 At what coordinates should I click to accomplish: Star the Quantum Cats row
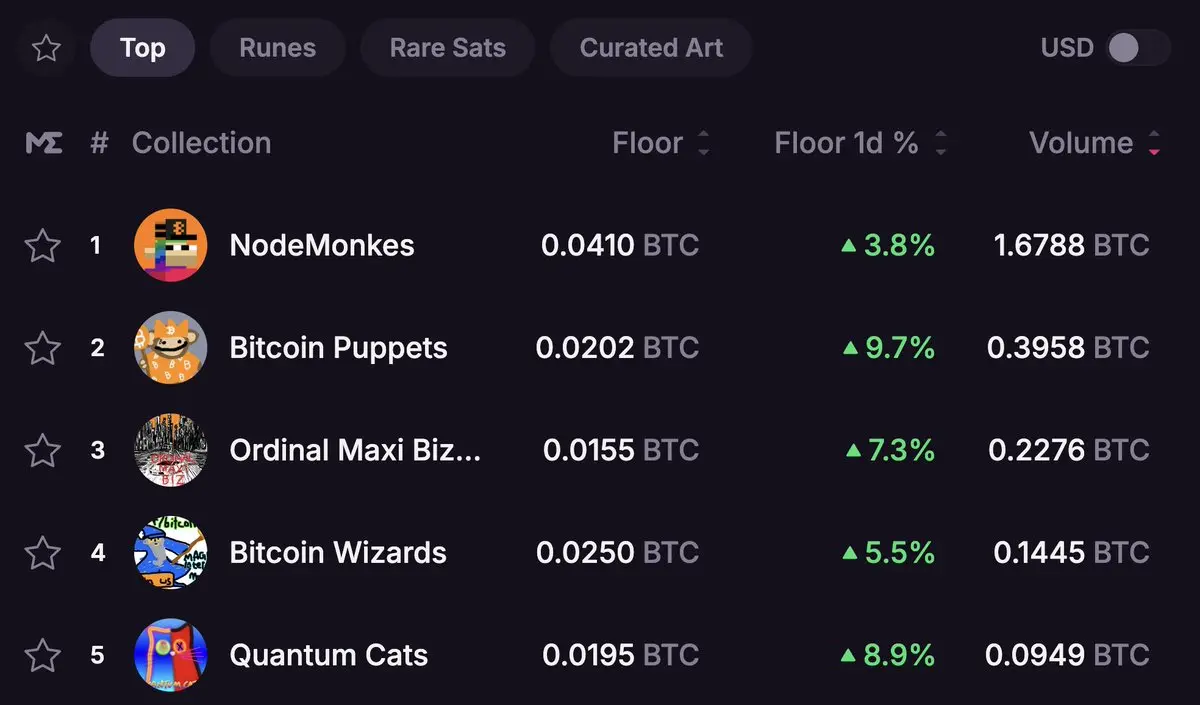pyautogui.click(x=42, y=655)
